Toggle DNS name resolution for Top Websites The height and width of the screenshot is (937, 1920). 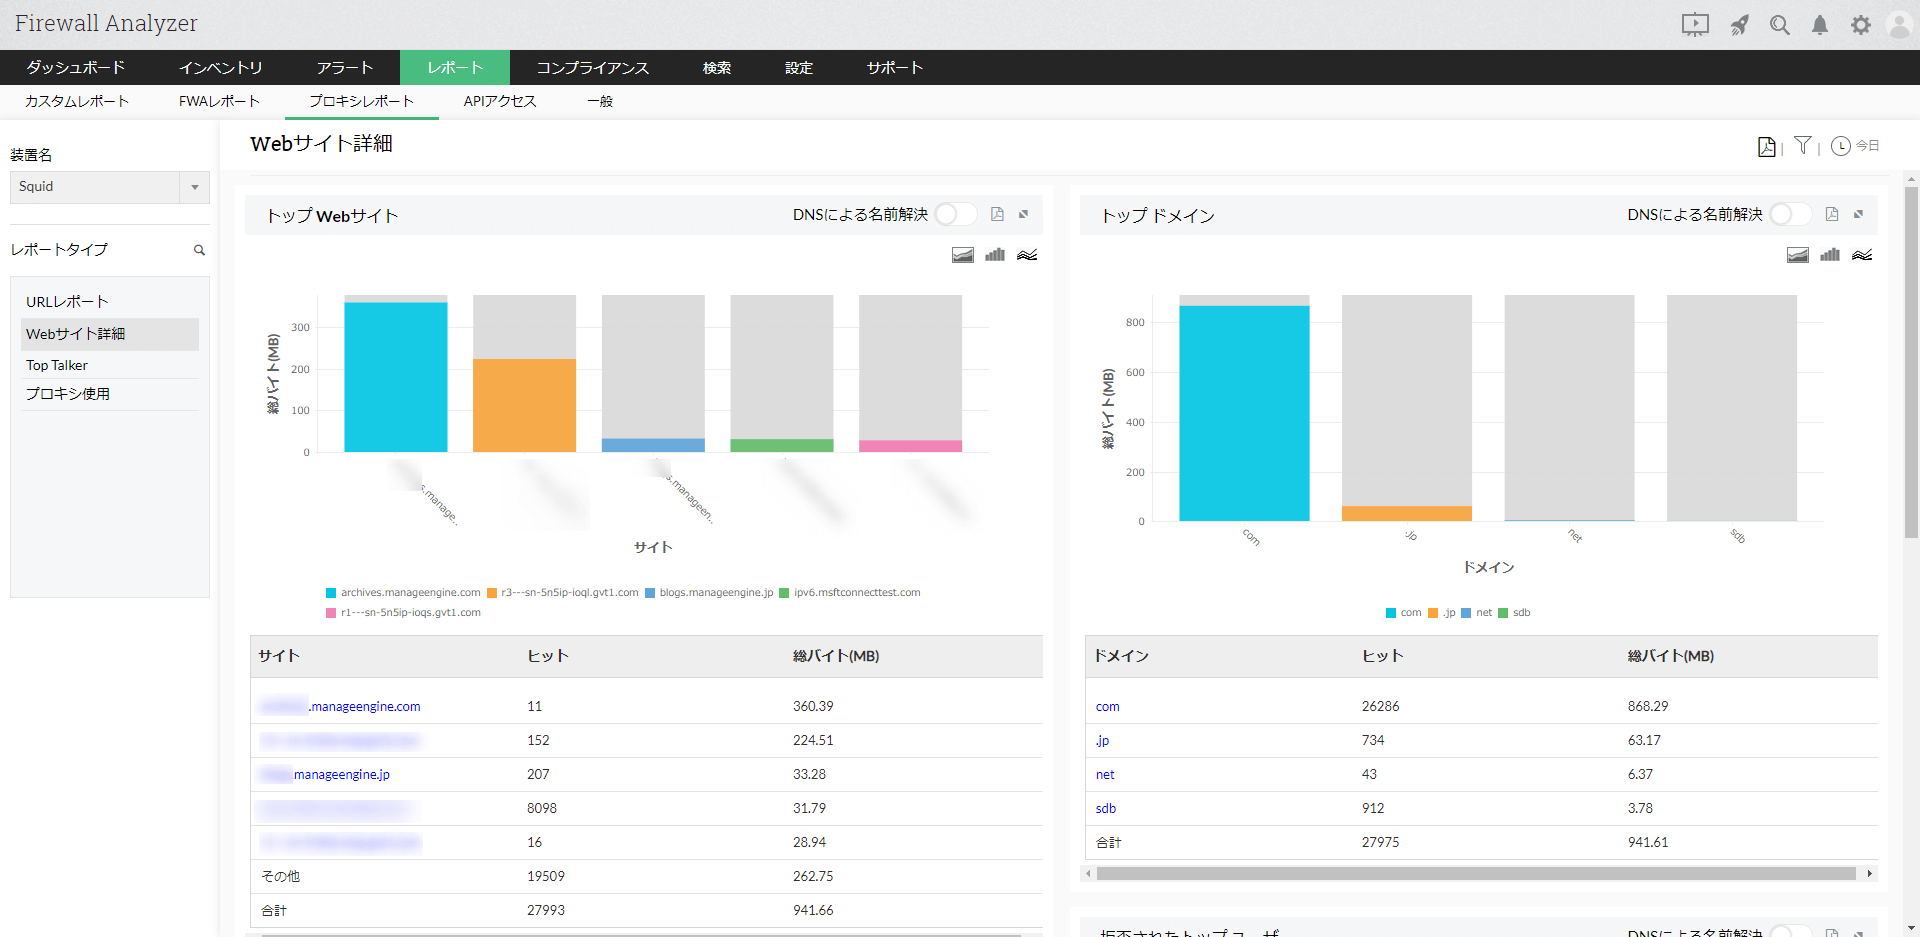[956, 214]
